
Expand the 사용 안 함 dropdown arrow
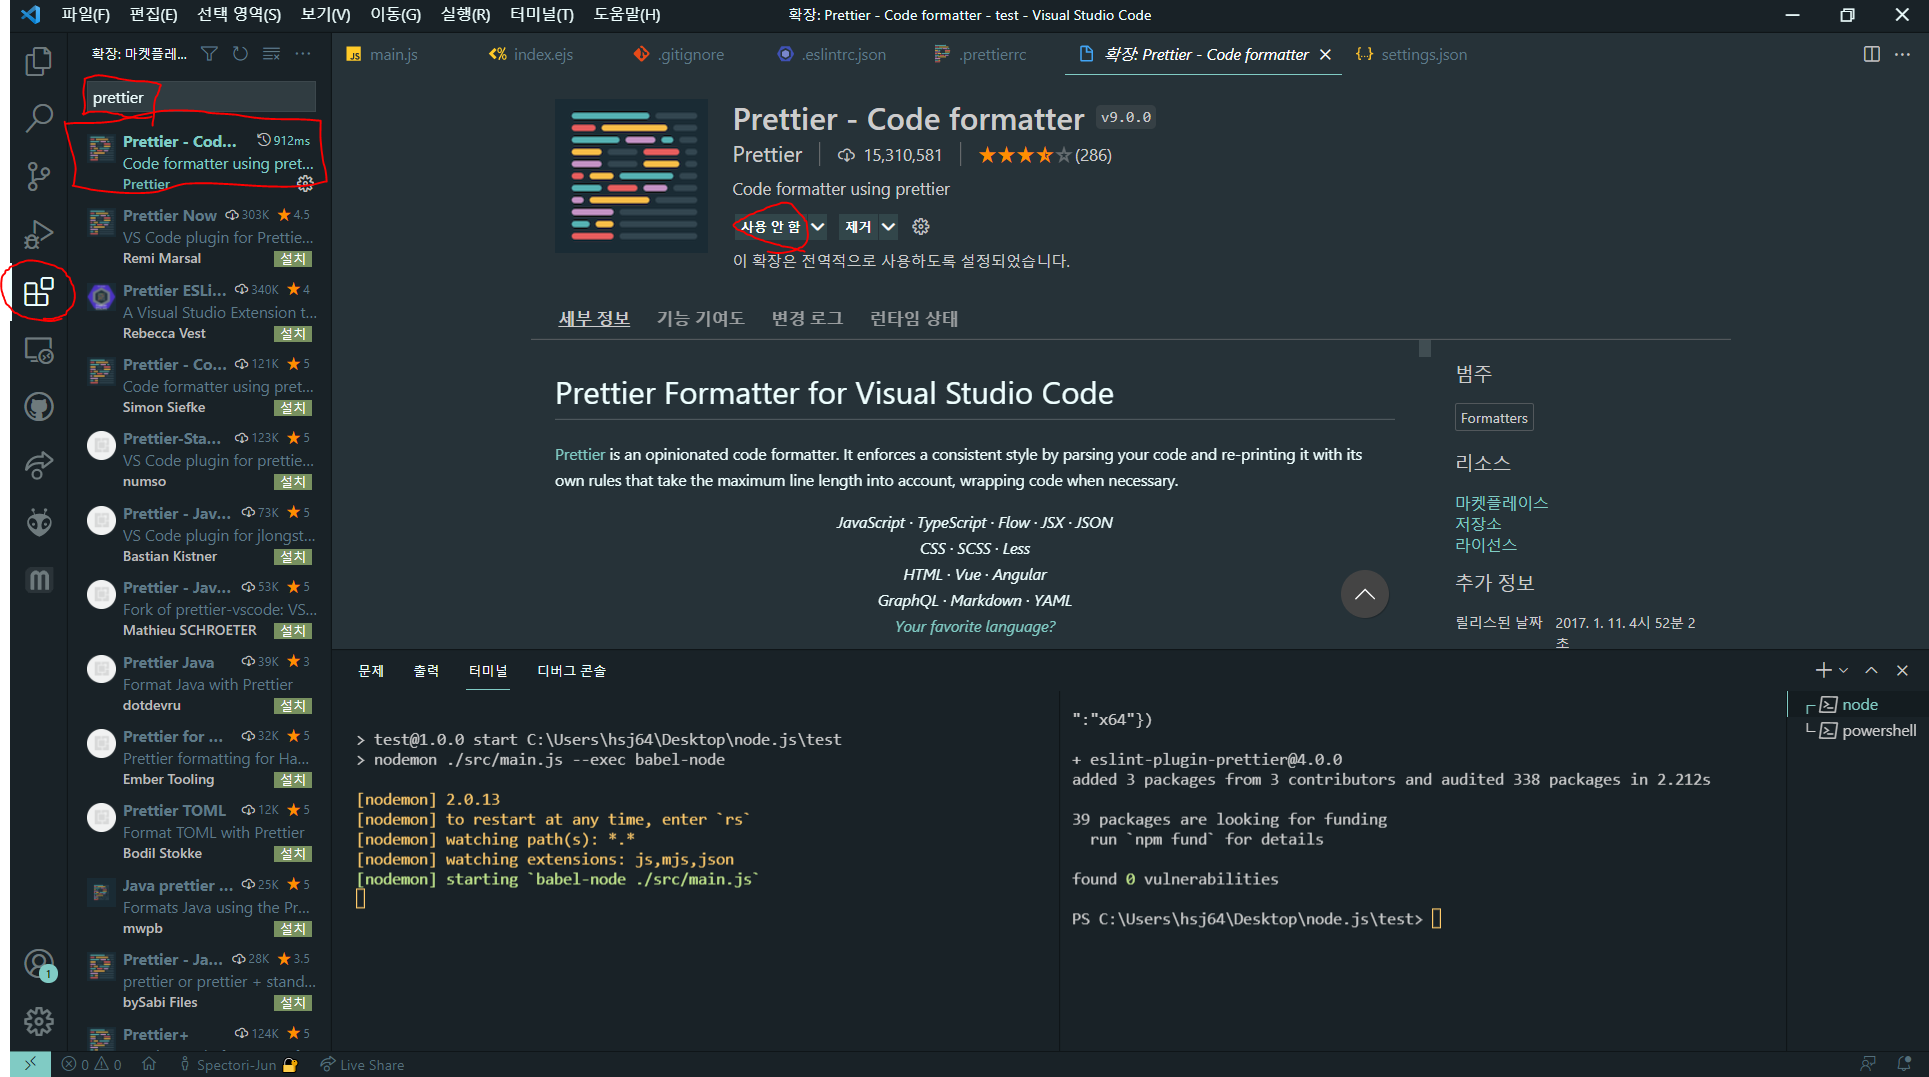[x=817, y=227]
